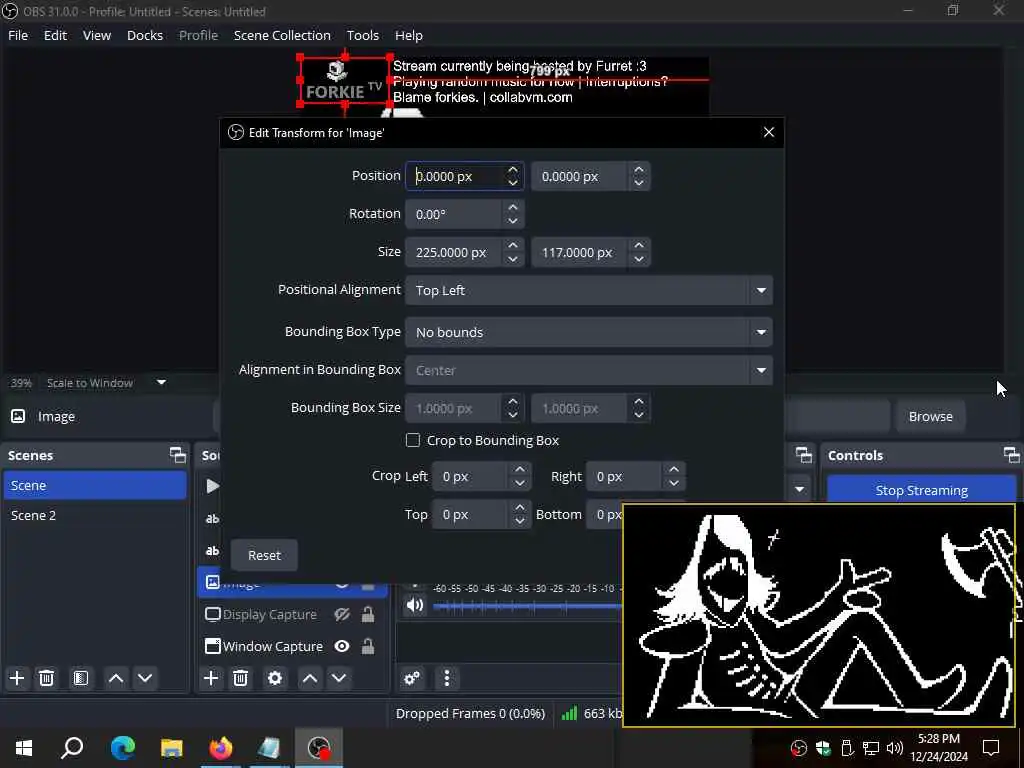Open the Edit menu
The height and width of the screenshot is (768, 1024).
tap(56, 35)
